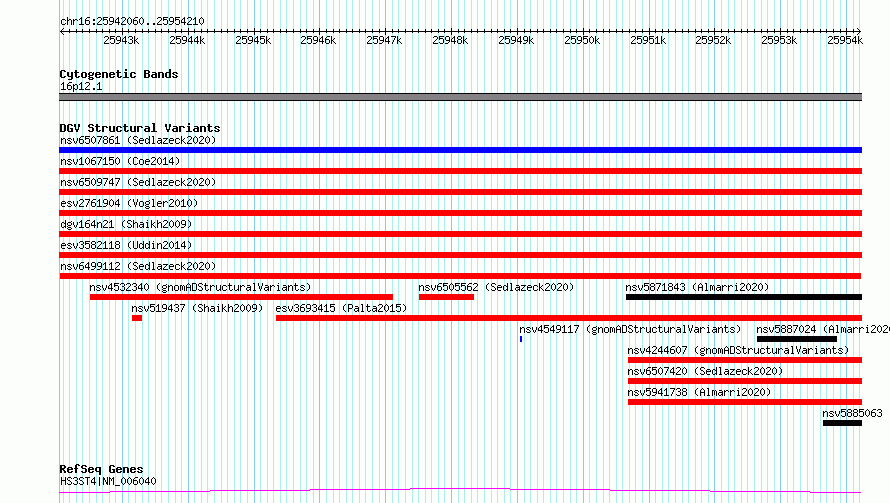This screenshot has width=890, height=503.
Task: Open nsv519437 (Shaikh2009) variant label
Action: tap(197, 308)
